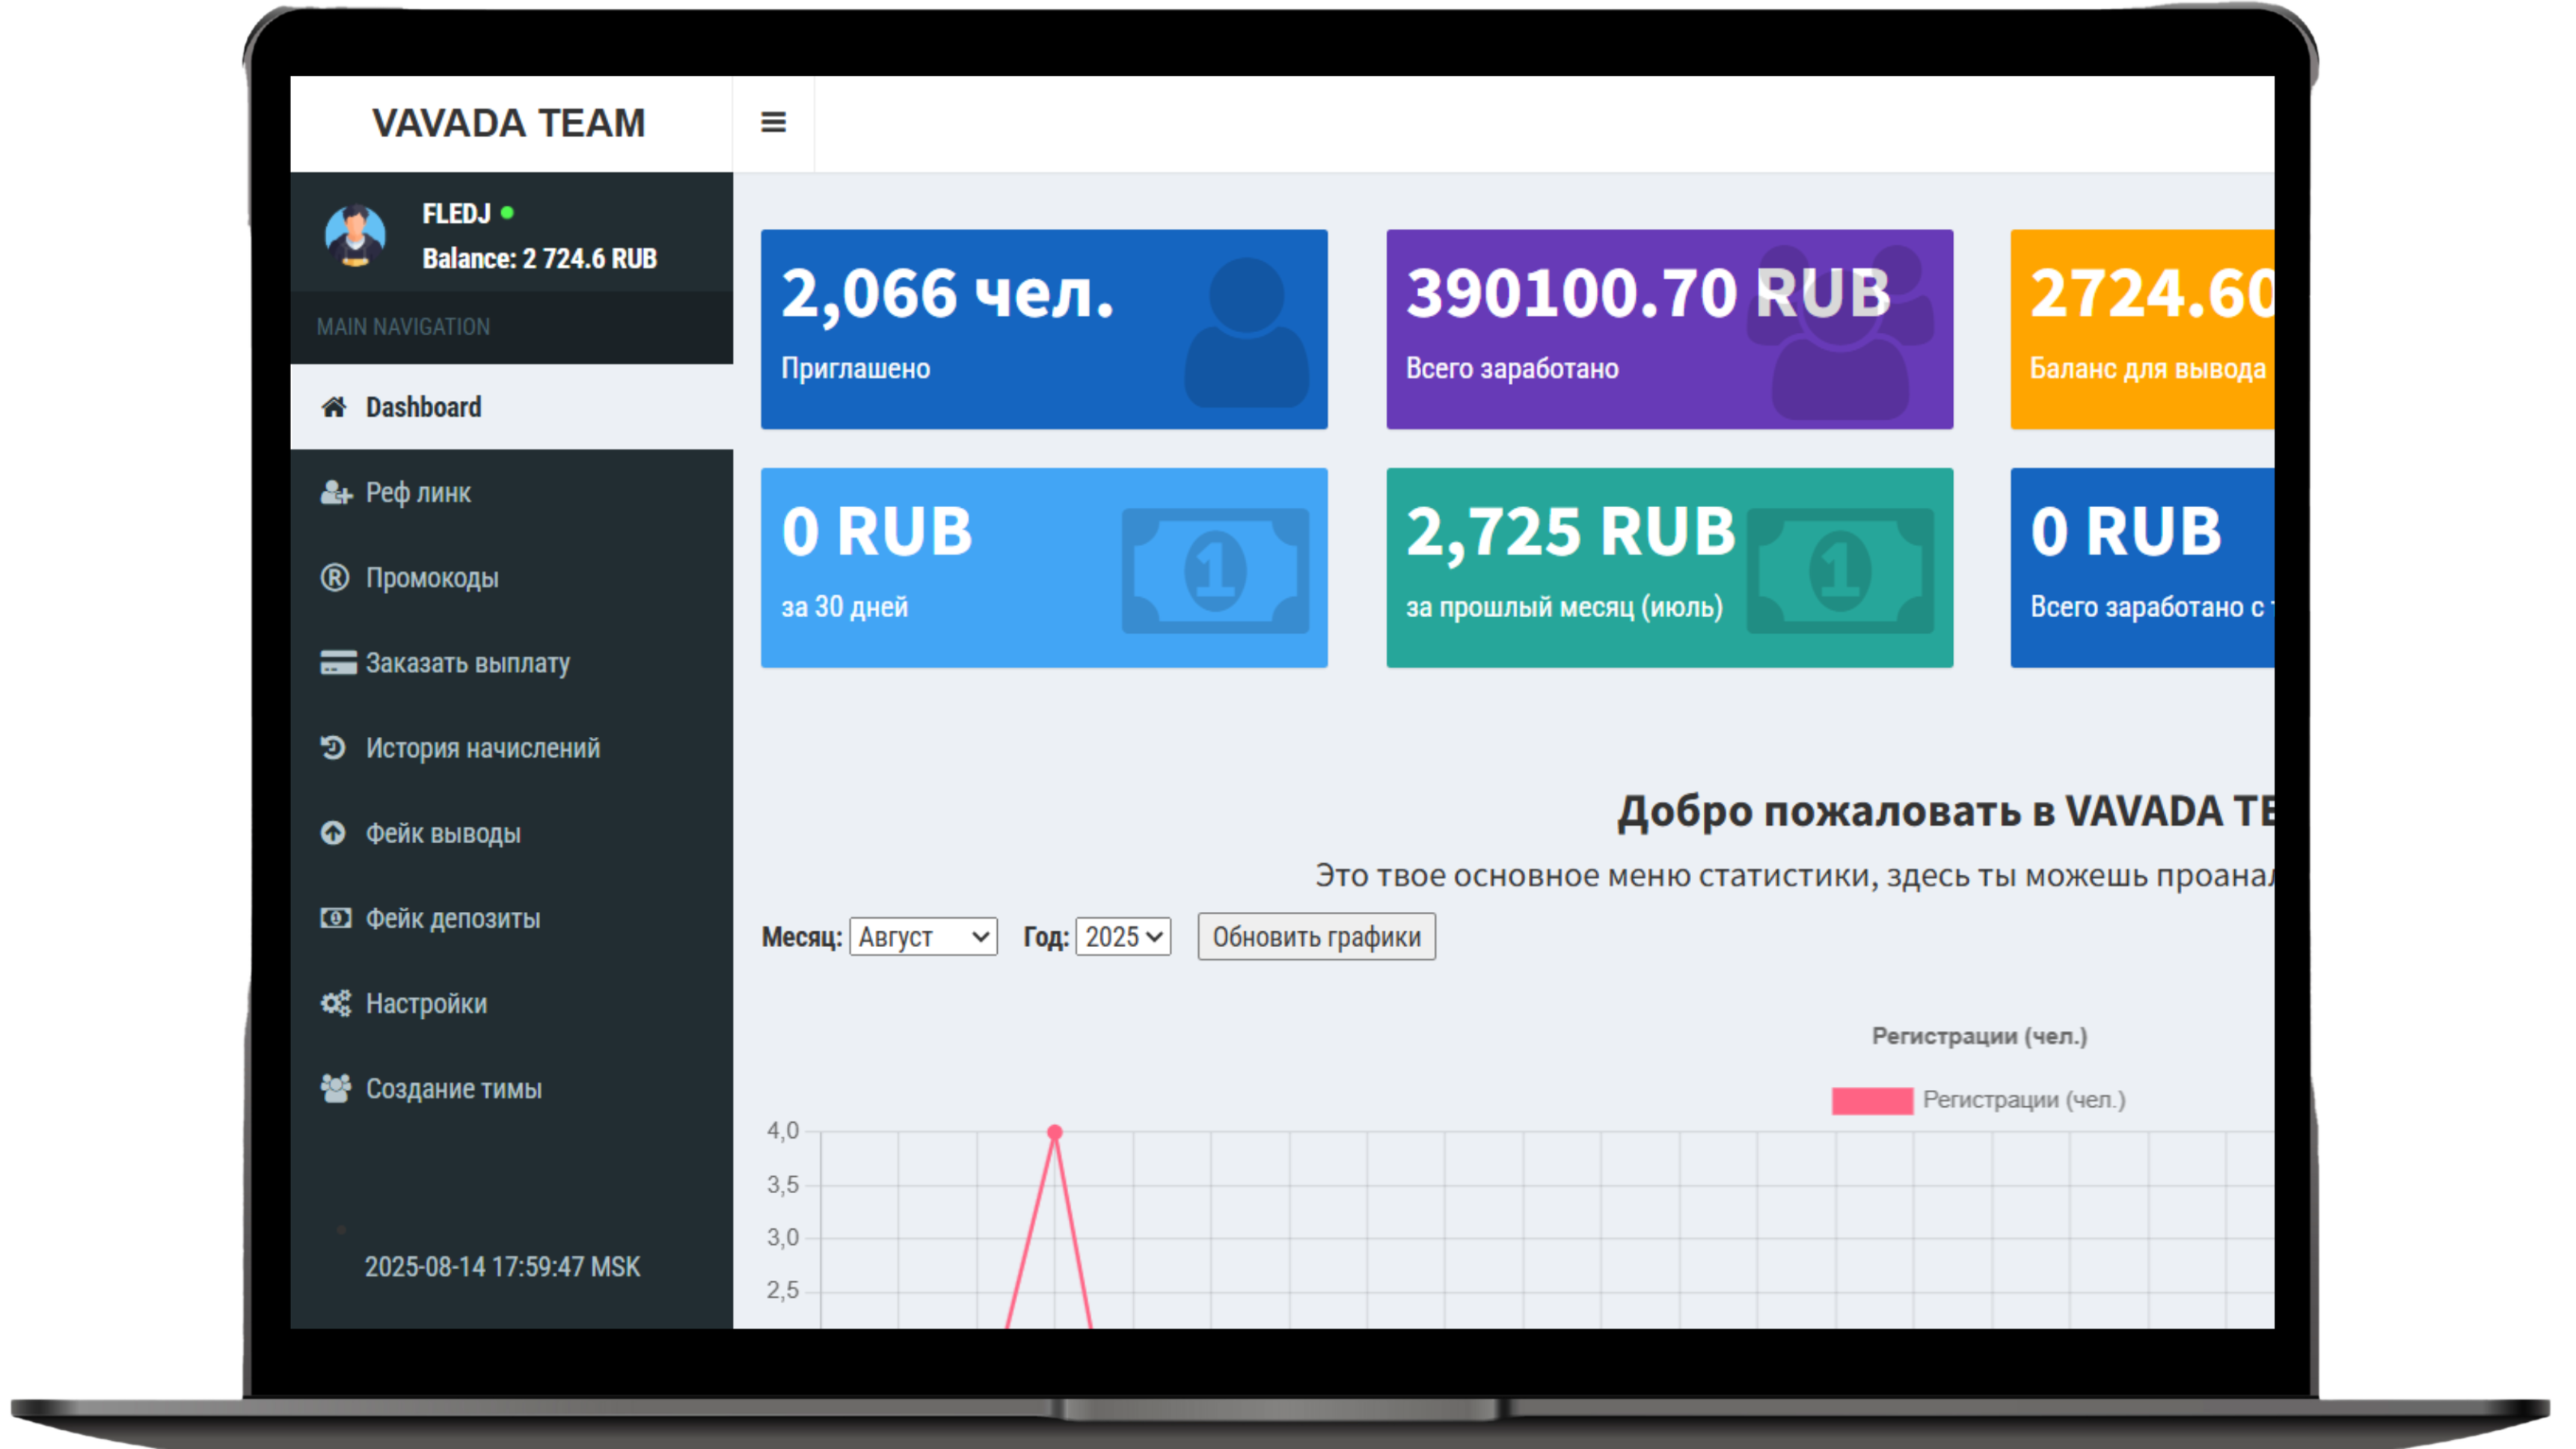The width and height of the screenshot is (2576, 1449).
Task: Toggle the hamburger sidebar menu
Action: point(773,122)
